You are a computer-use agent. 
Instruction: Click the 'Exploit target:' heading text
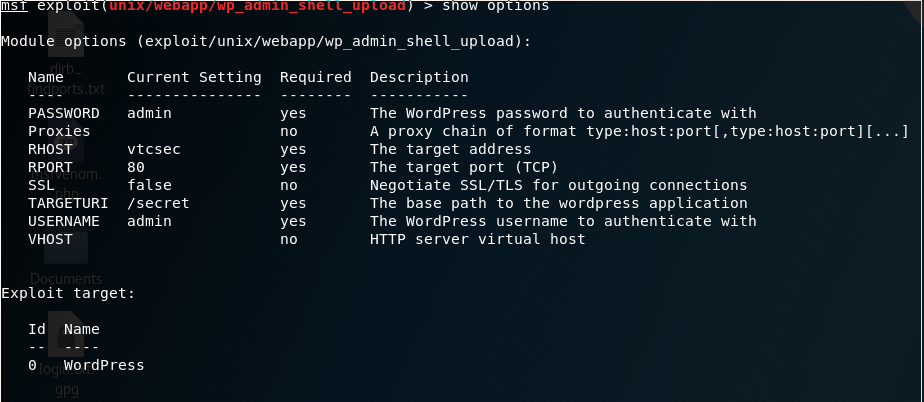[x=68, y=293]
